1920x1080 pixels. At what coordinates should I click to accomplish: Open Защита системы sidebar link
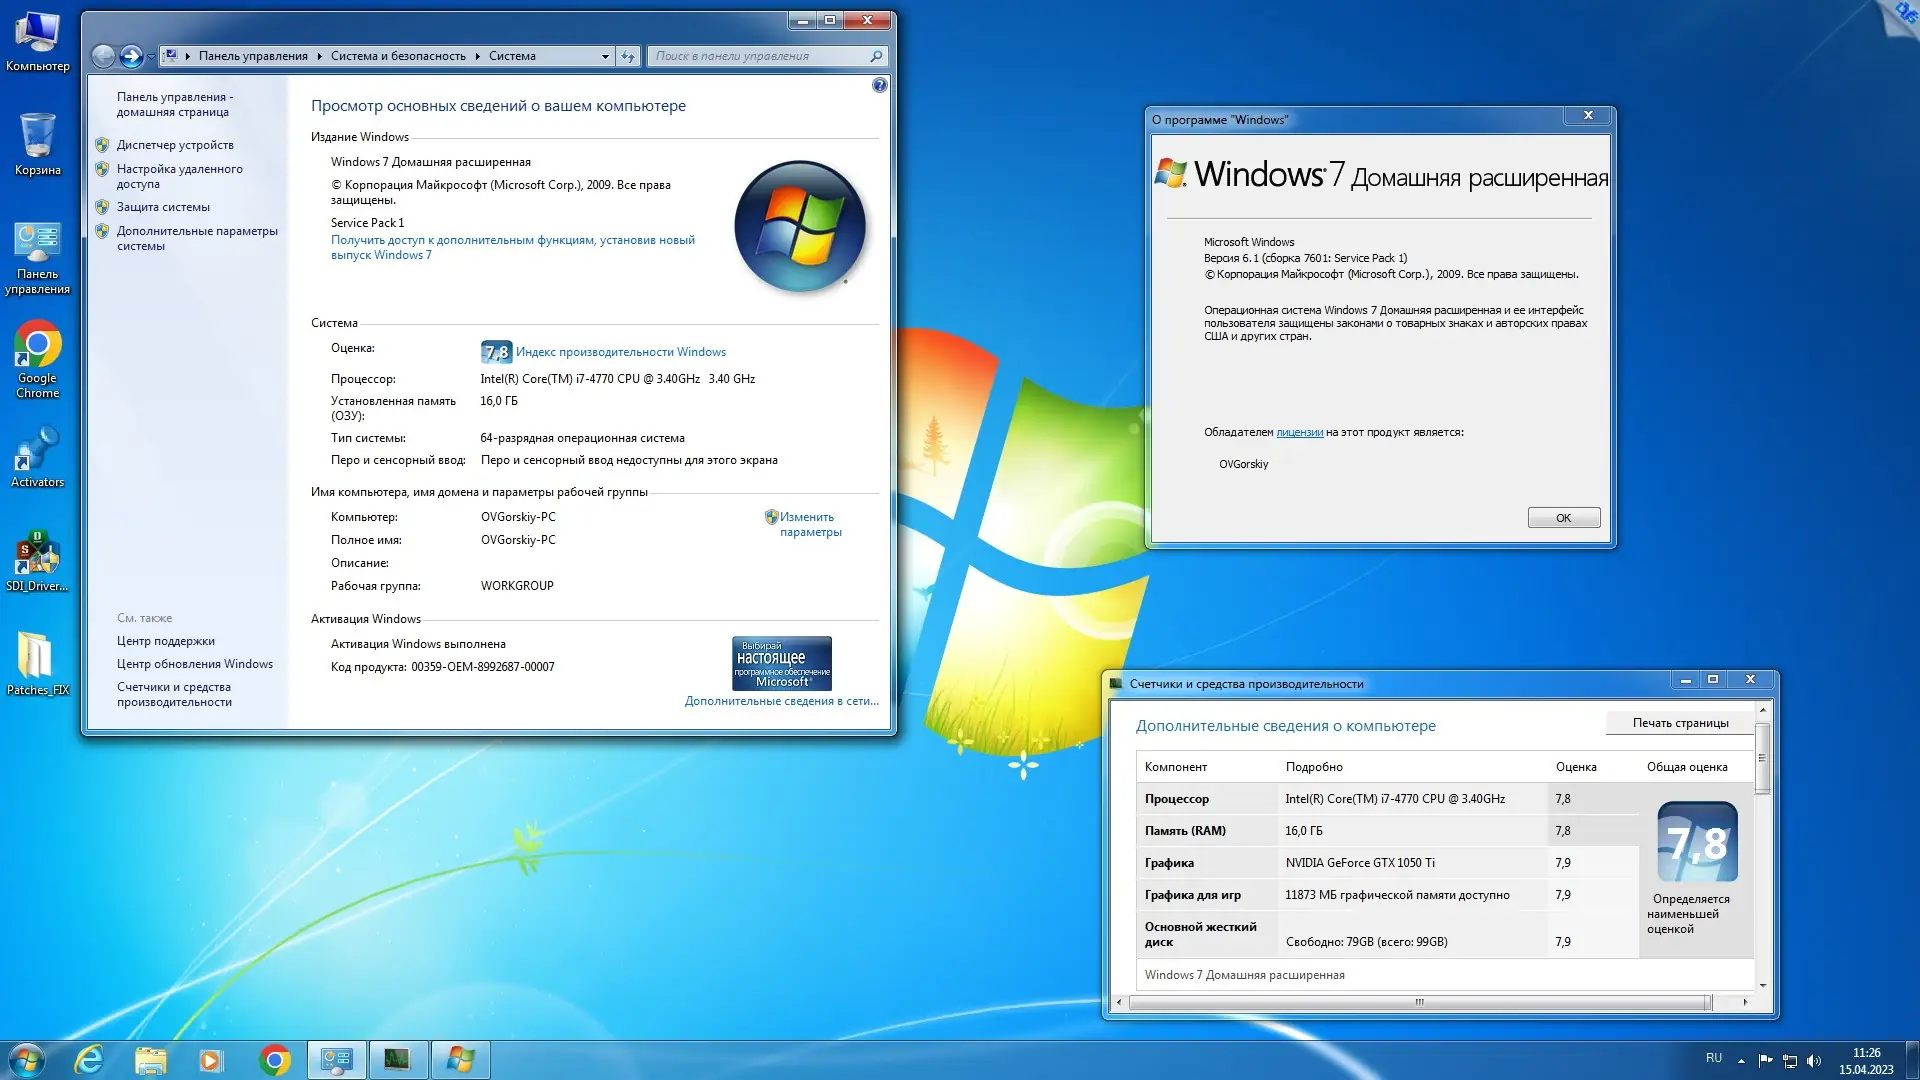[163, 207]
